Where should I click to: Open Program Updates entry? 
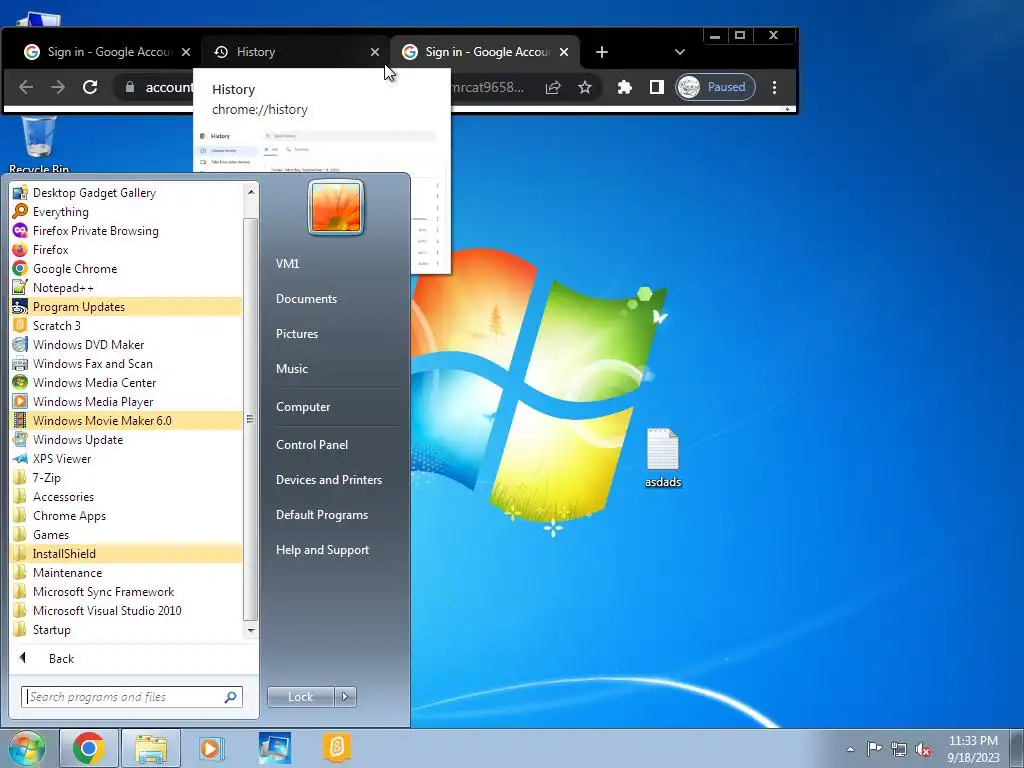point(127,306)
